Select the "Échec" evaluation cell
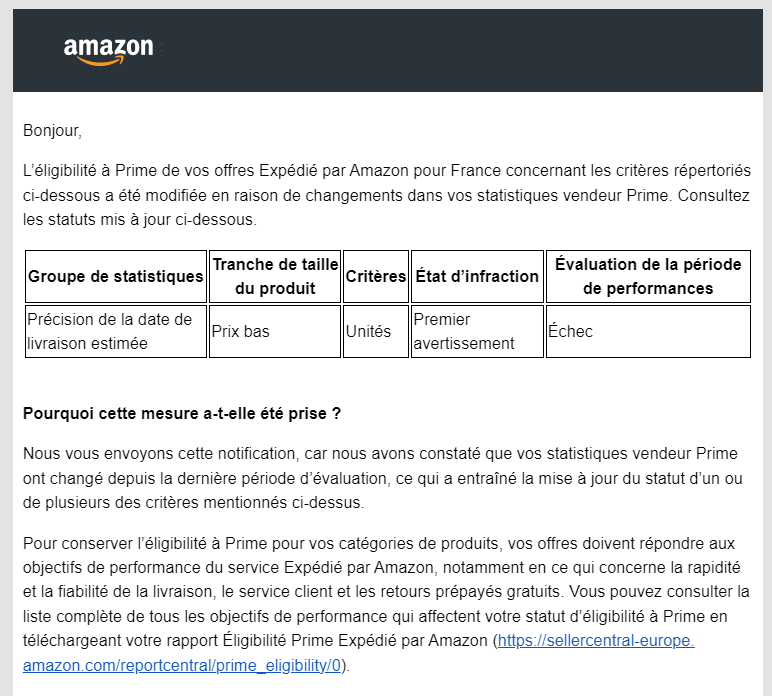772x696 pixels. pos(648,331)
